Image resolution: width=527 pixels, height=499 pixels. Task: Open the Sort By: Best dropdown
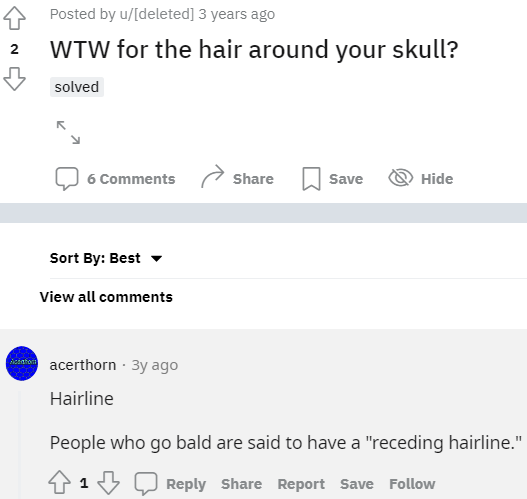pos(106,258)
